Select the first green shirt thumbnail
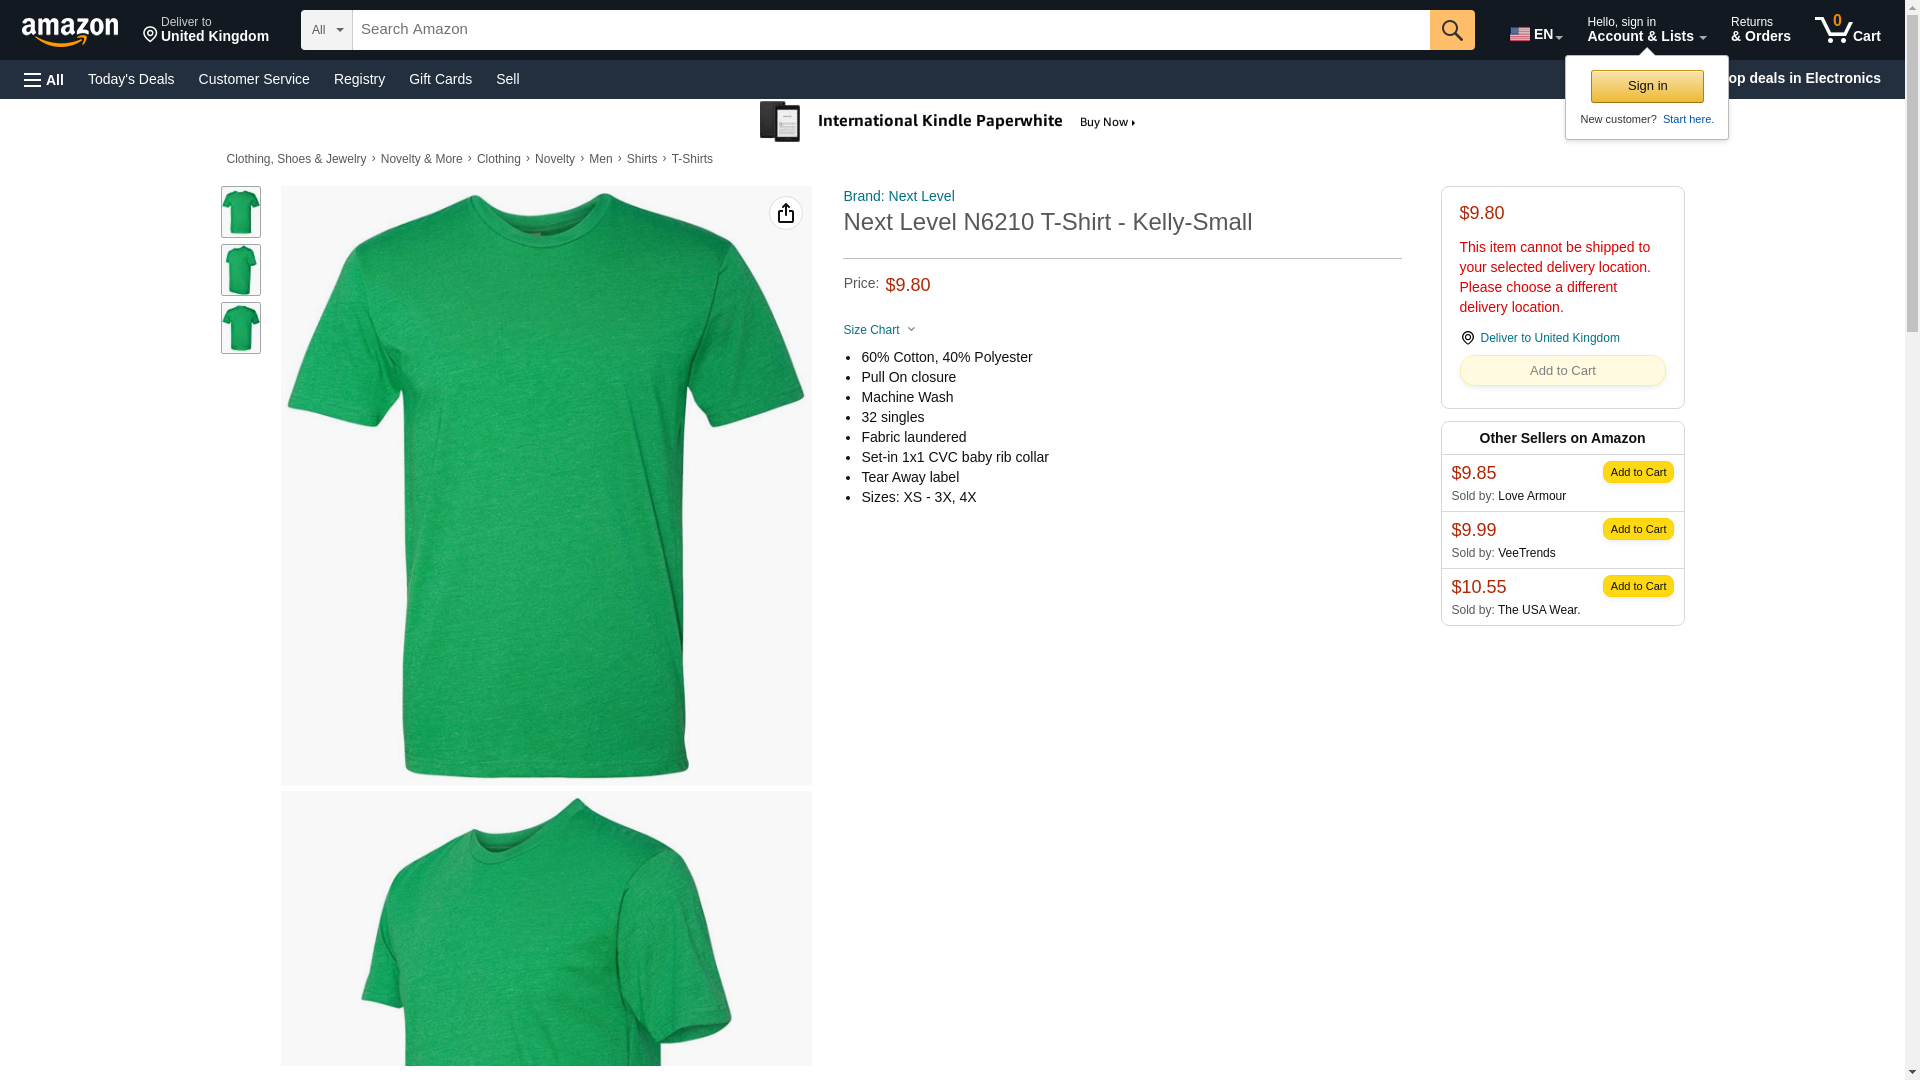1920x1080 pixels. click(x=240, y=212)
